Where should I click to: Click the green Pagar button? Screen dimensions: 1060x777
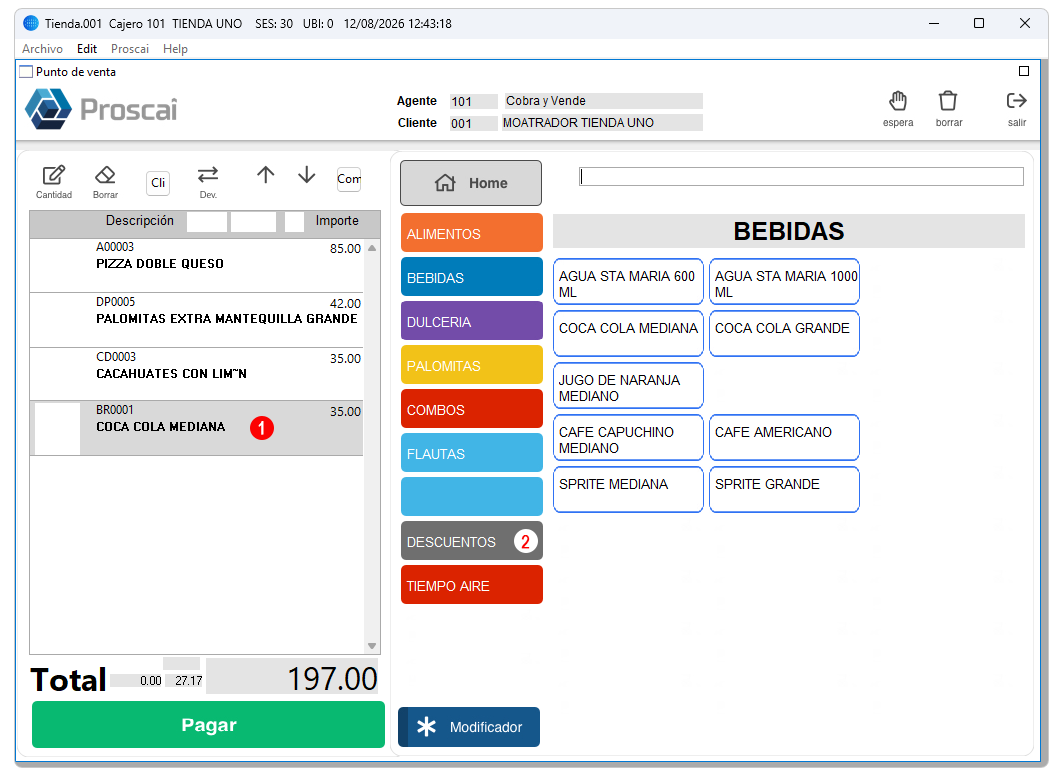coord(208,724)
